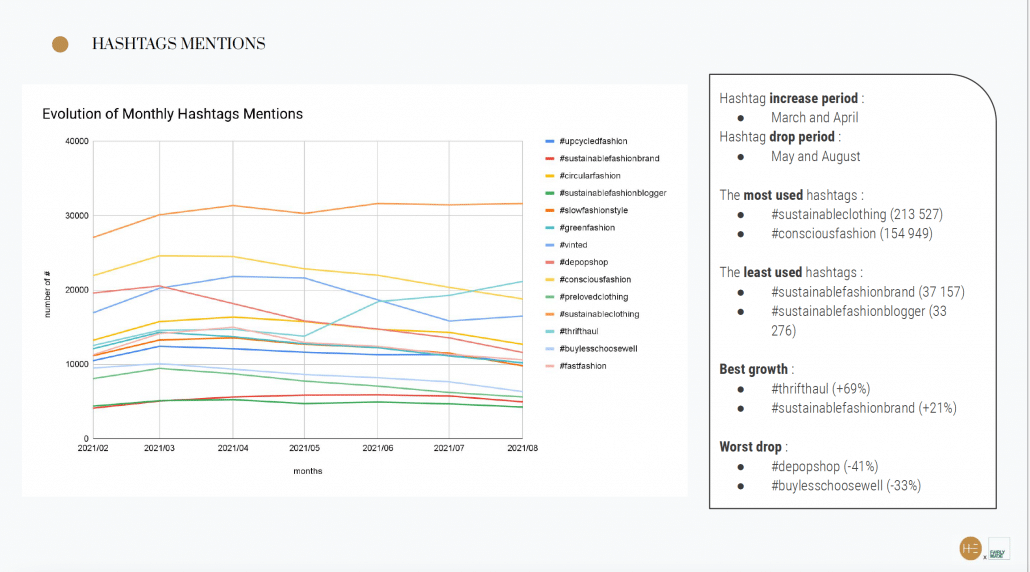1030x572 pixels.
Task: Click the HASHTAGS MENTIONS slide title
Action: tap(179, 43)
